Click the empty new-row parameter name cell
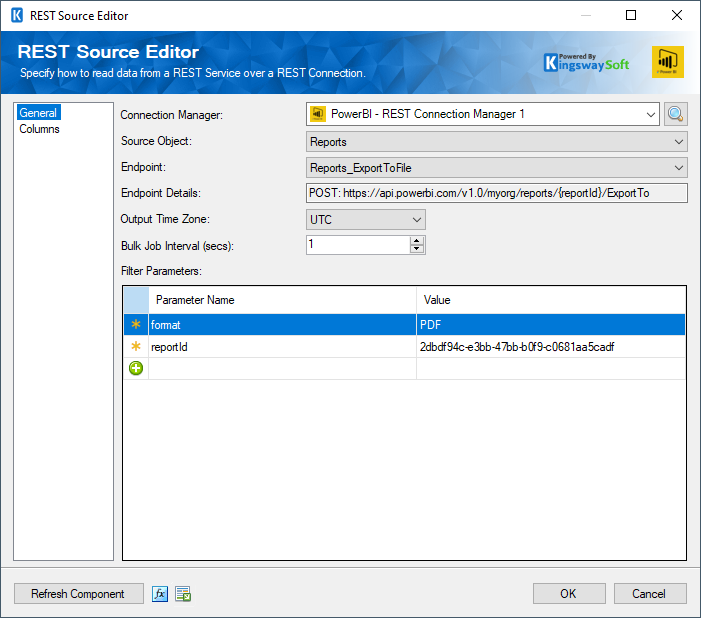 coord(282,368)
